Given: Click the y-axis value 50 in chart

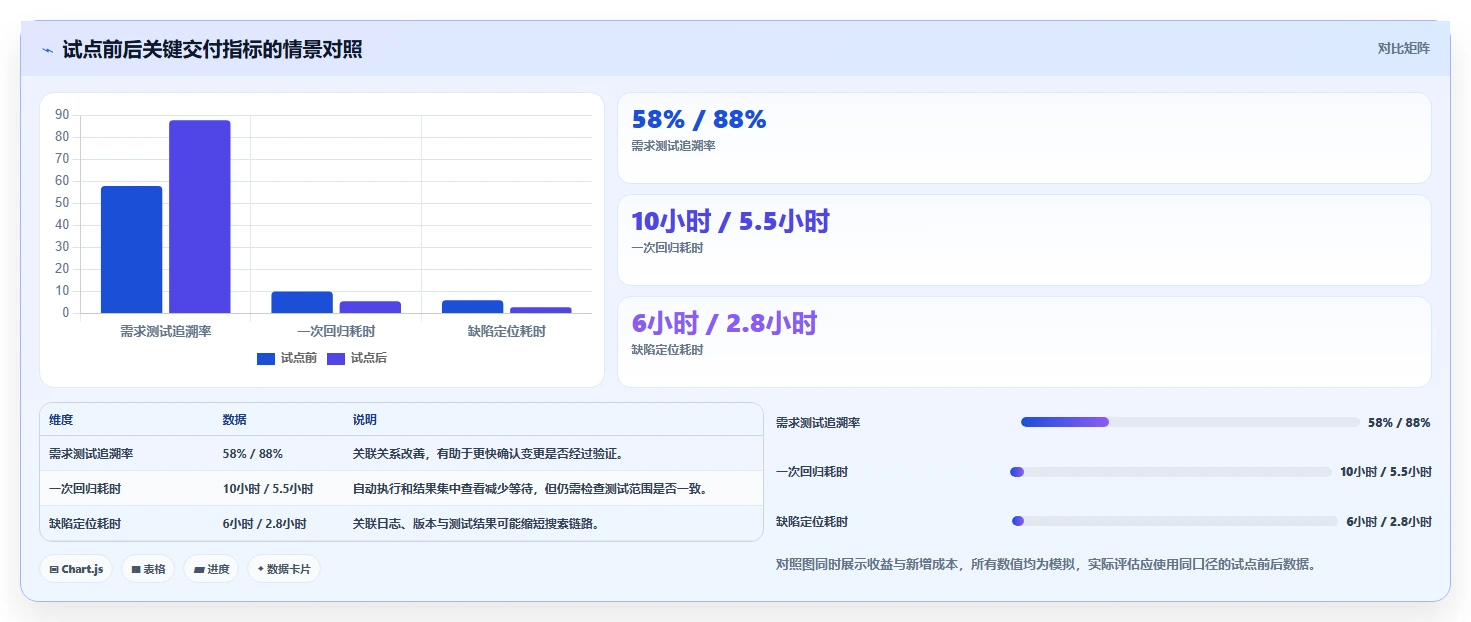Looking at the screenshot, I should pos(62,203).
